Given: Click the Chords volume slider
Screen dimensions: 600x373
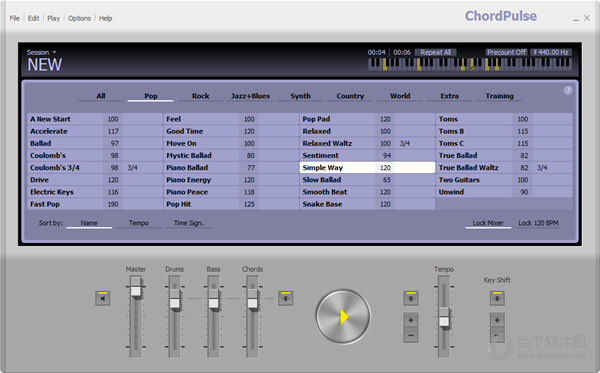Looking at the screenshot, I should 252,298.
